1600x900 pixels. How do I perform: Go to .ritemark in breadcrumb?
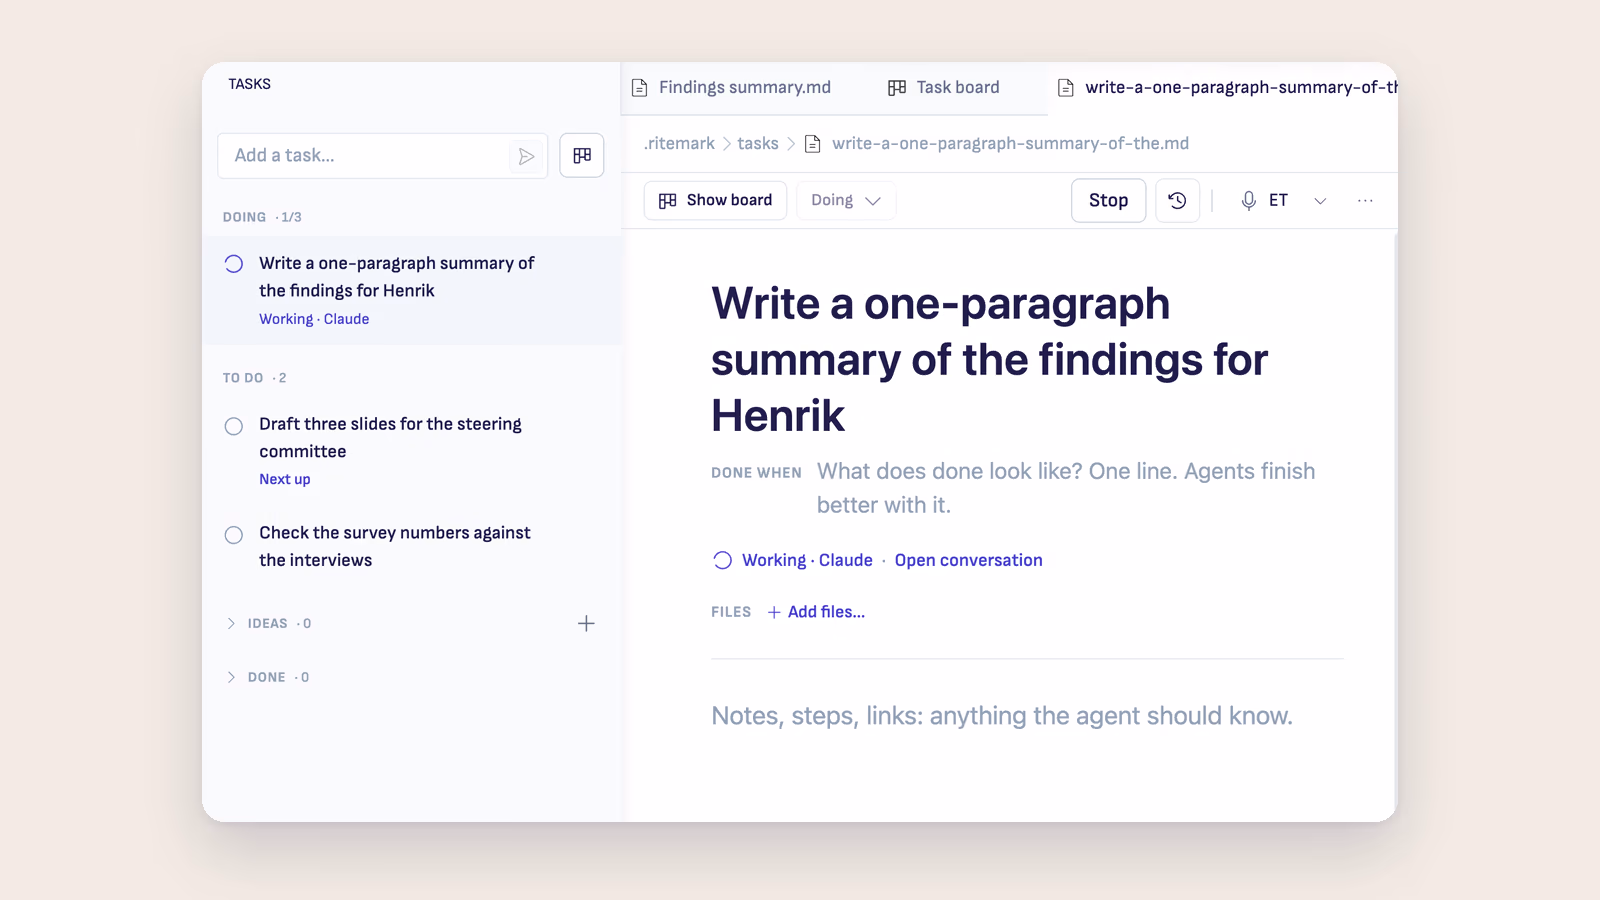680,144
